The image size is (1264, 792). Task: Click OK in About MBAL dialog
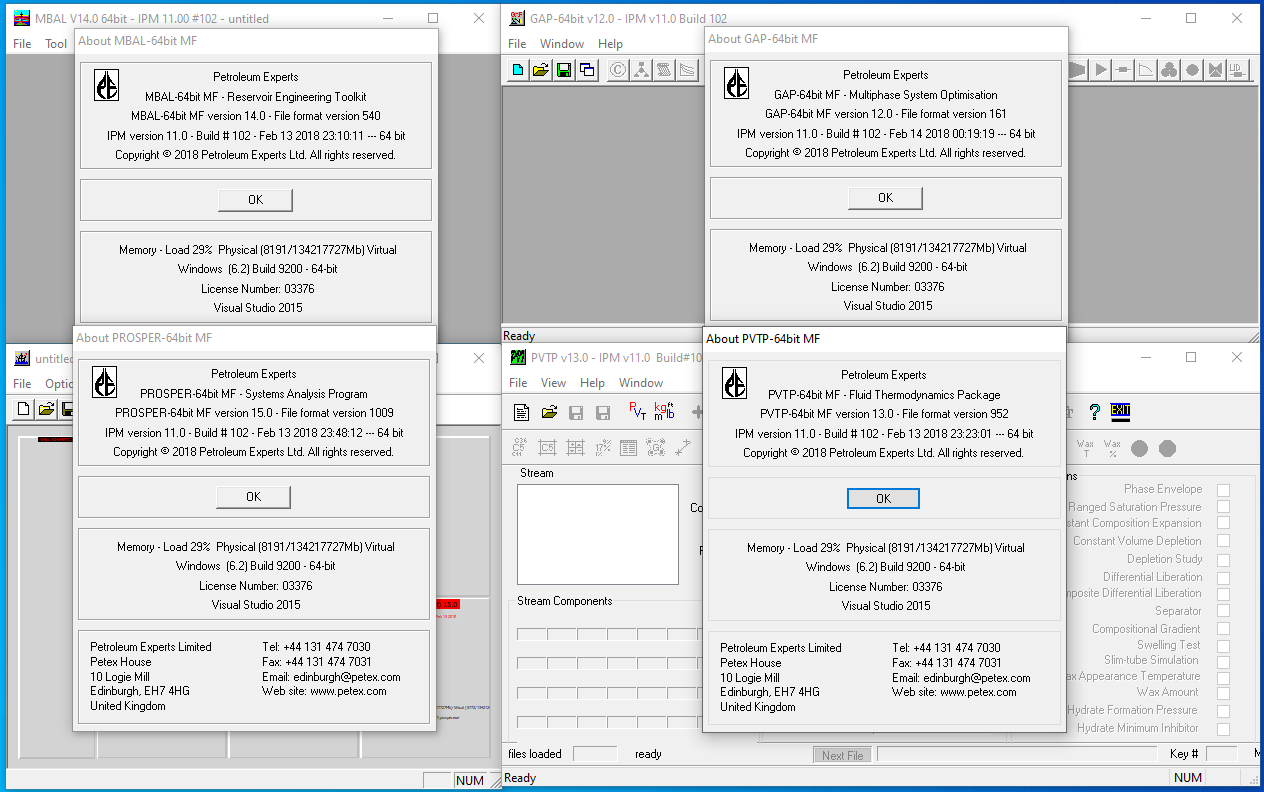pyautogui.click(x=255, y=200)
